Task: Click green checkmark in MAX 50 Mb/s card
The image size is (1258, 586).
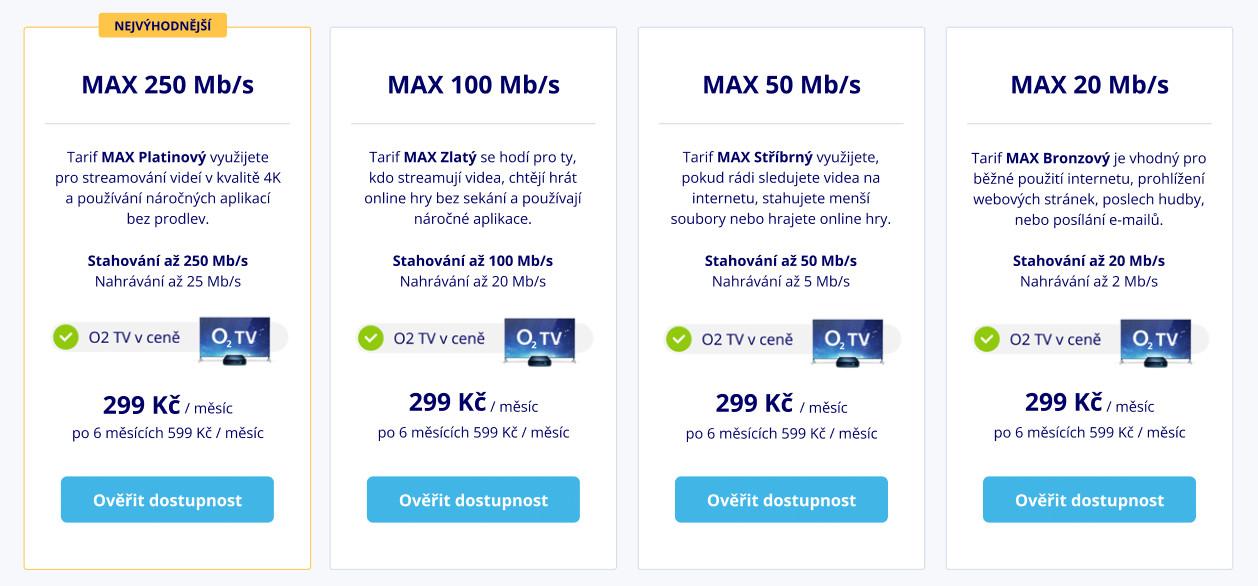Action: (x=679, y=339)
